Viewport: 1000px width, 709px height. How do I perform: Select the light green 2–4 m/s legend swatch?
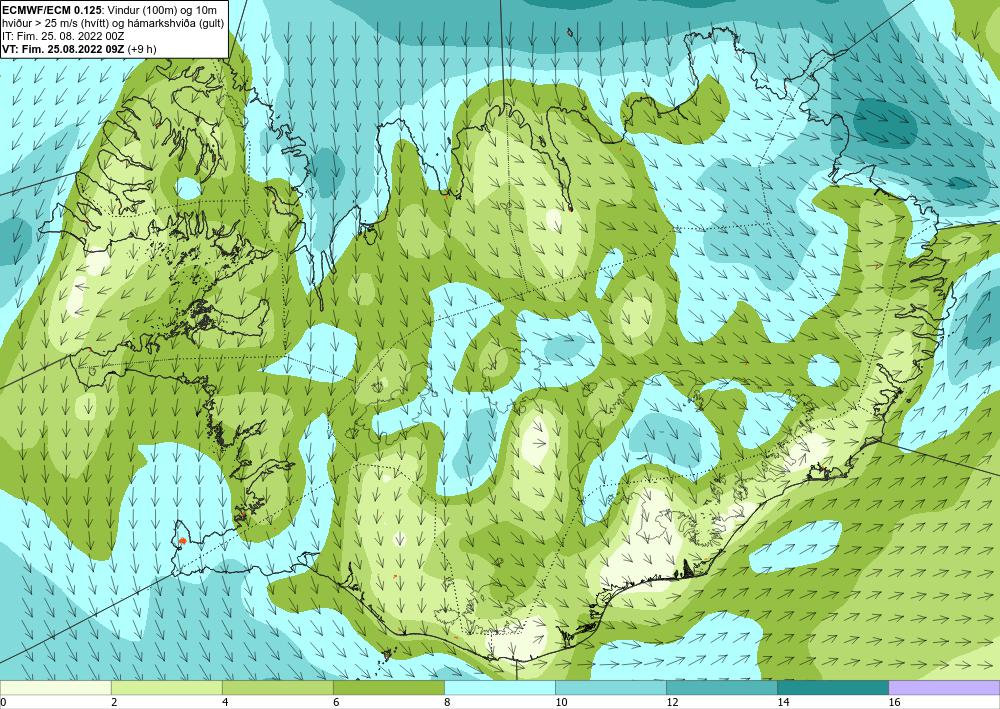pos(166,688)
